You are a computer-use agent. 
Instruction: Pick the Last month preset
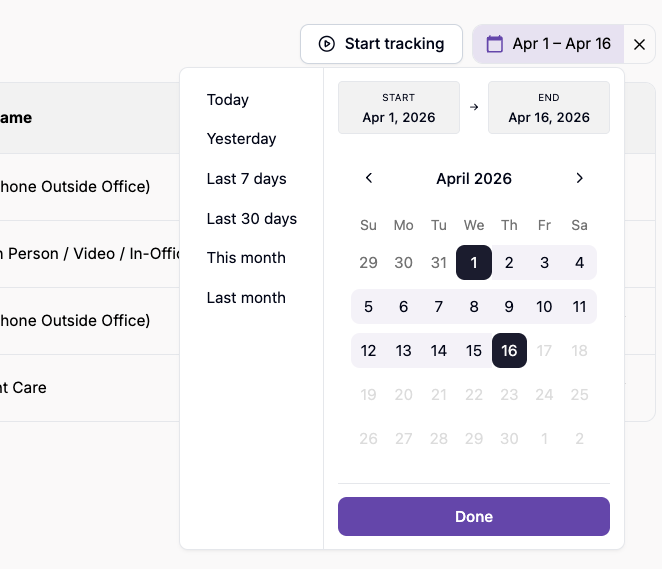point(246,298)
